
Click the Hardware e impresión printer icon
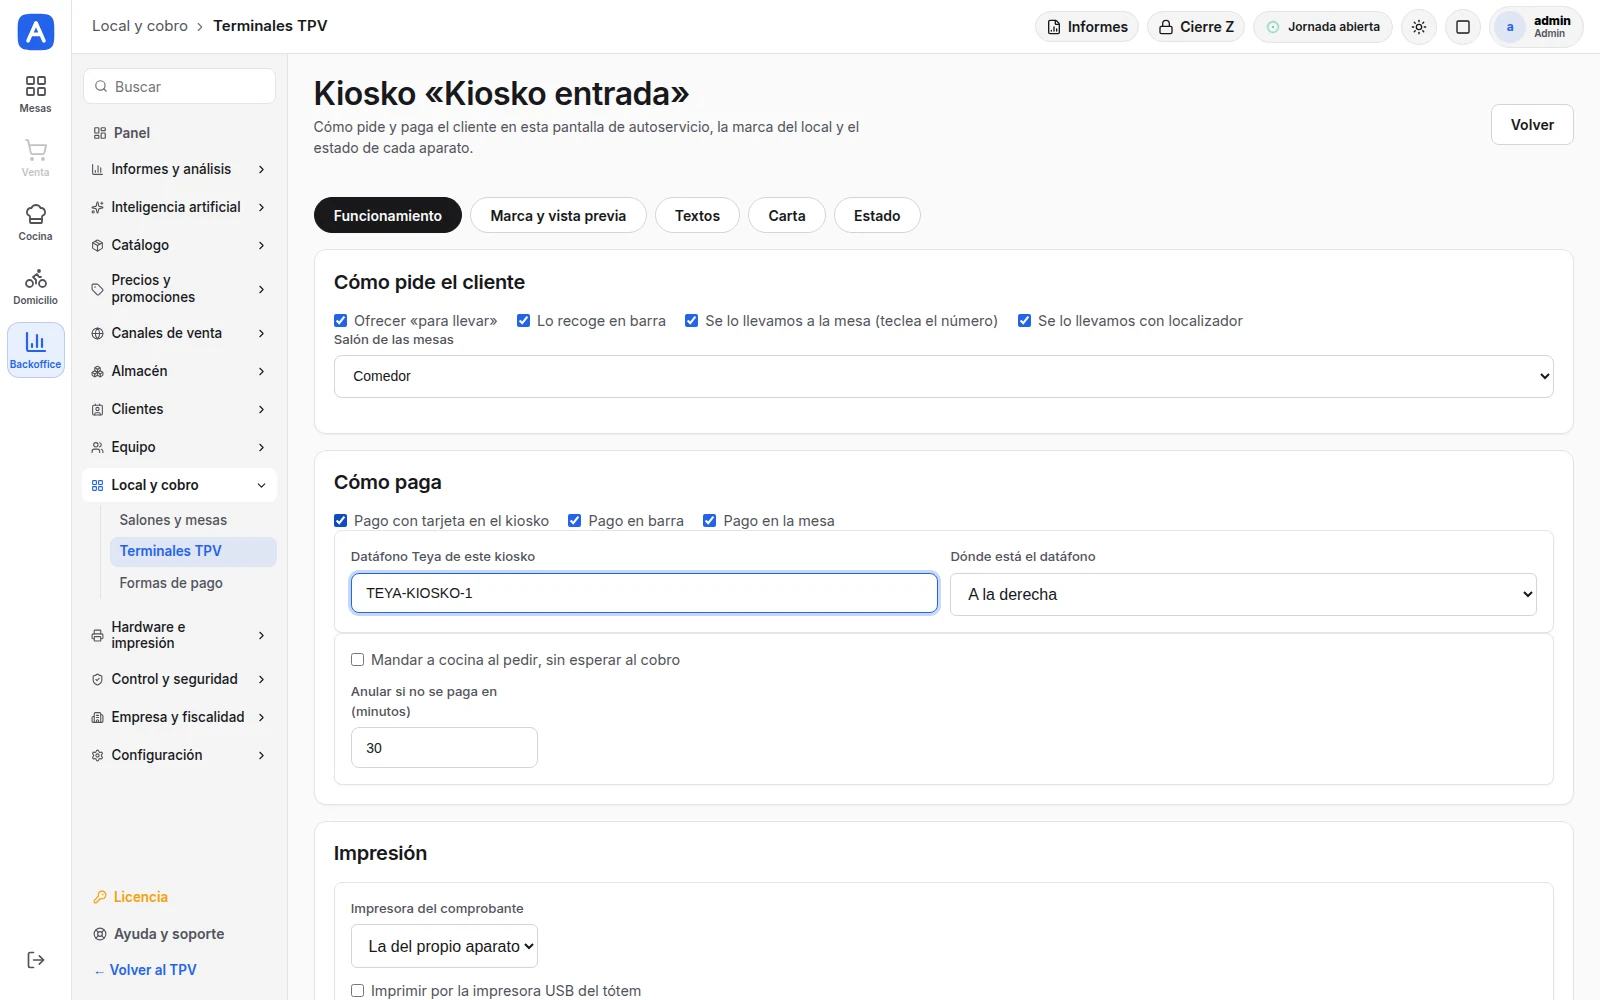[97, 636]
